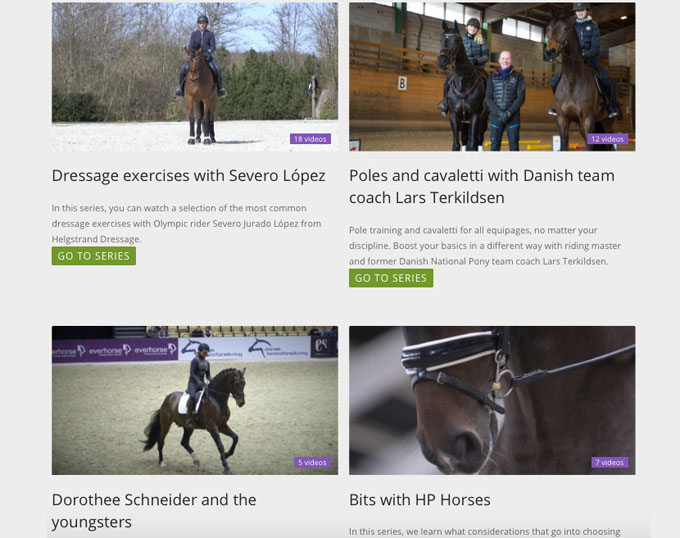Click the everhorse banner in arena photo
This screenshot has height=538, width=680.
point(115,350)
